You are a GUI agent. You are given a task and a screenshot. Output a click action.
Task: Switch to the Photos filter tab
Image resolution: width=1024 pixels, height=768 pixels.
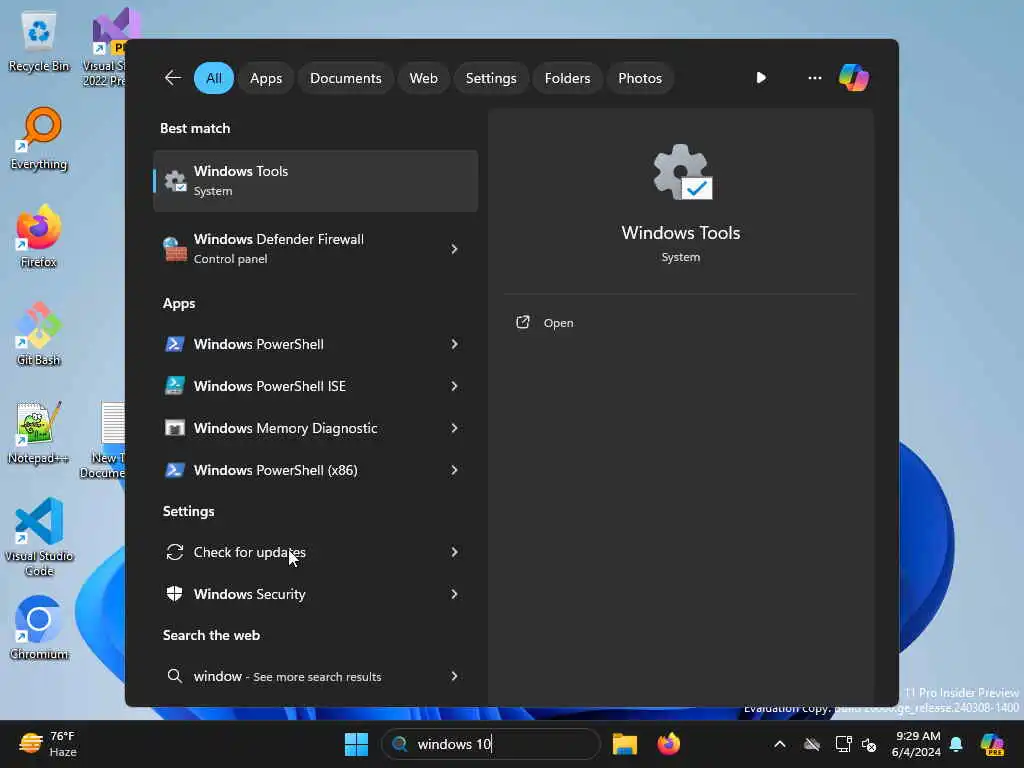point(640,78)
